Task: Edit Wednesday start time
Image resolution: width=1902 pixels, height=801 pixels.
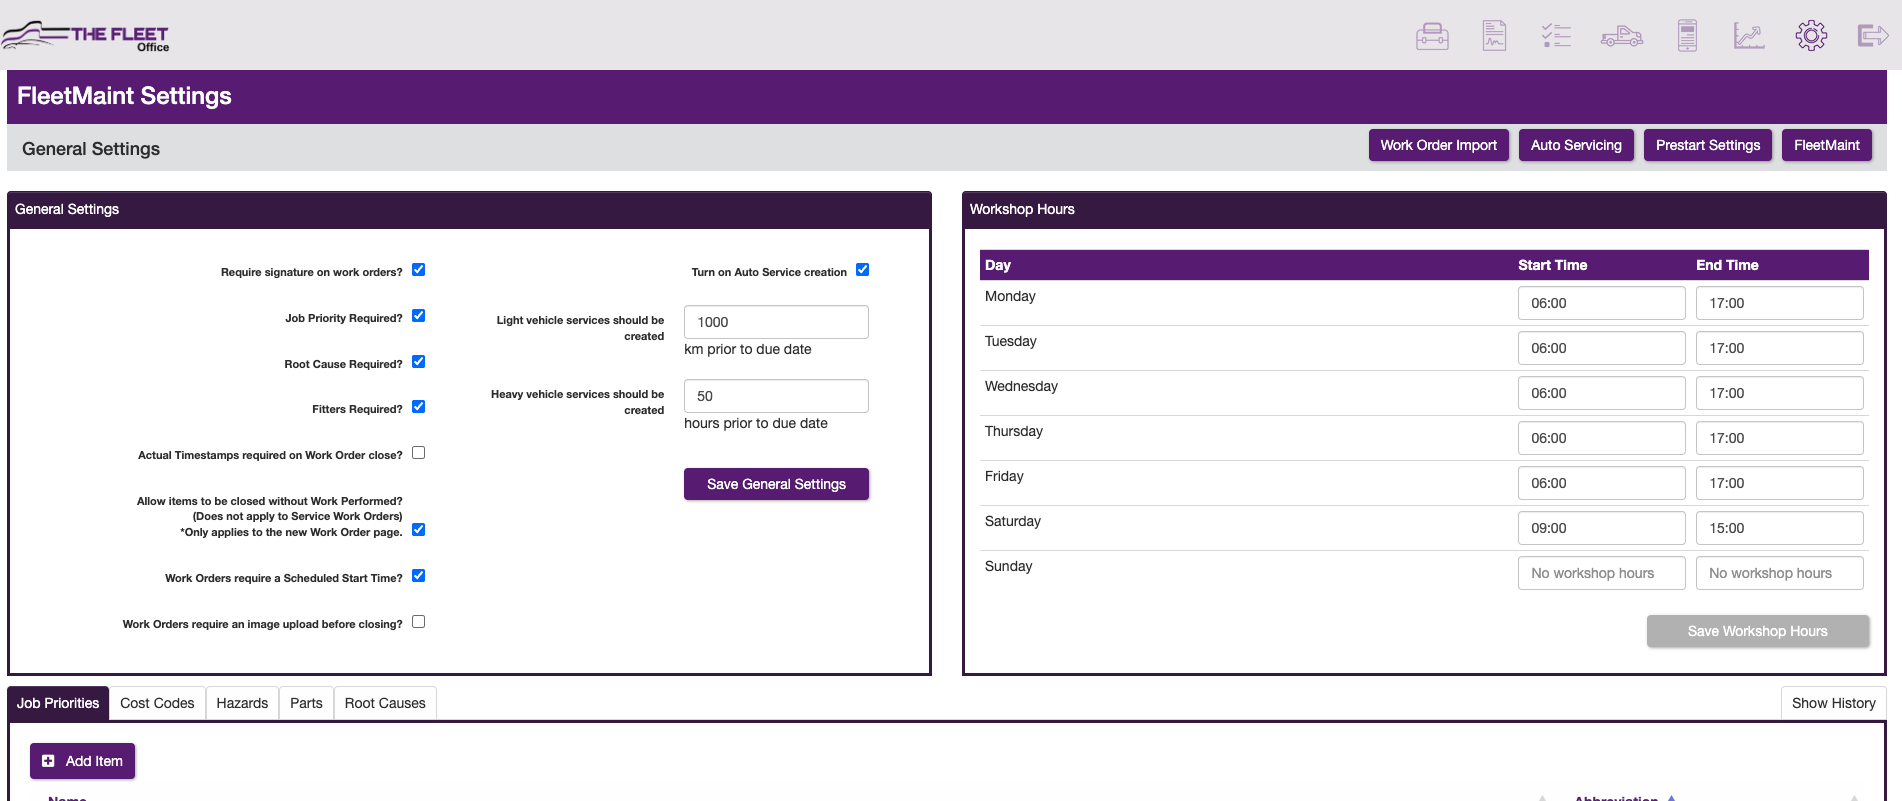Action: point(1601,393)
